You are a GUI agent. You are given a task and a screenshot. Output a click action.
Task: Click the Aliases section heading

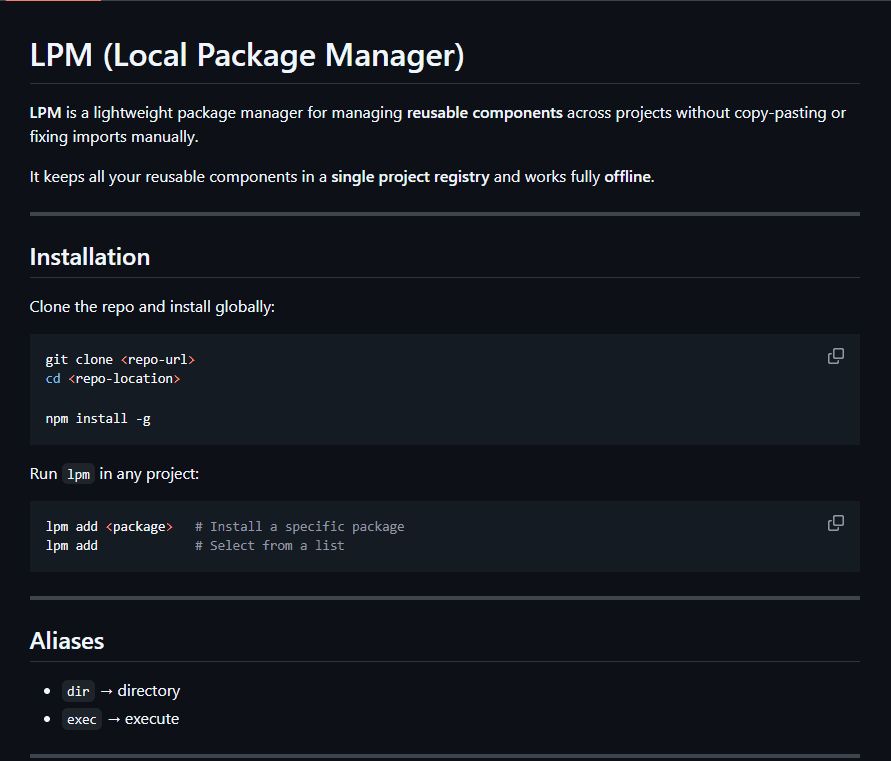[x=67, y=640]
